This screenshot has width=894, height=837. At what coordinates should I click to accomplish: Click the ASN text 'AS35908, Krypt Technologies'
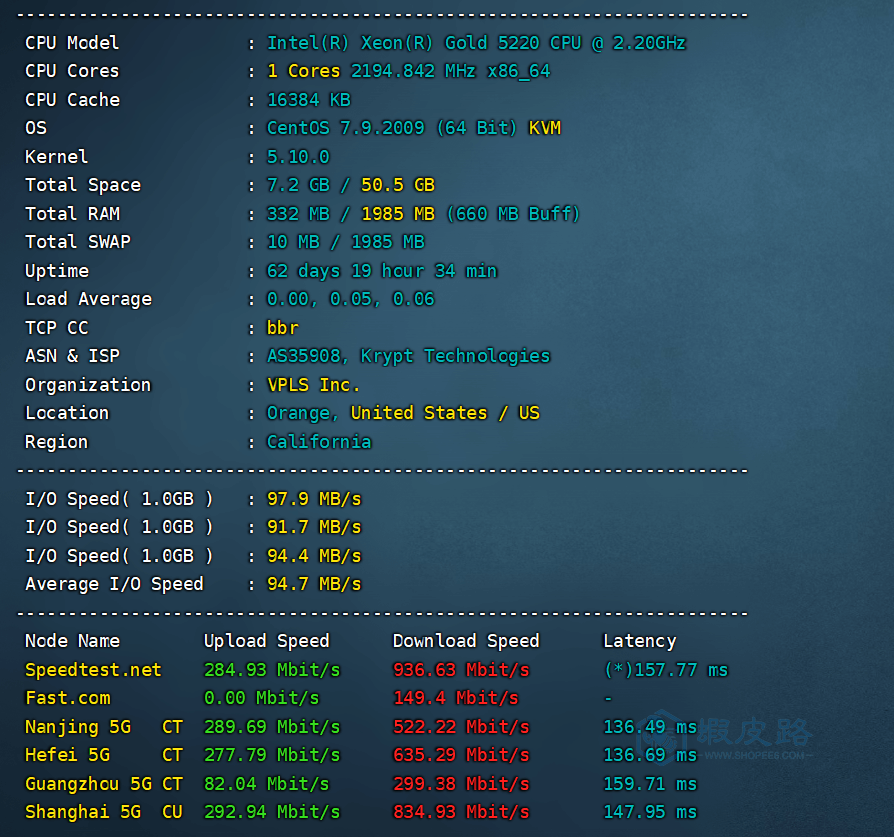pos(408,356)
